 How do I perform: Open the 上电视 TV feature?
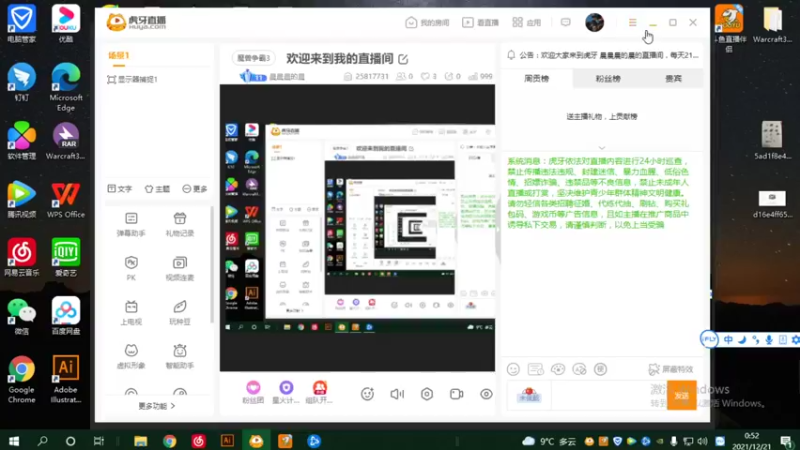pos(131,312)
